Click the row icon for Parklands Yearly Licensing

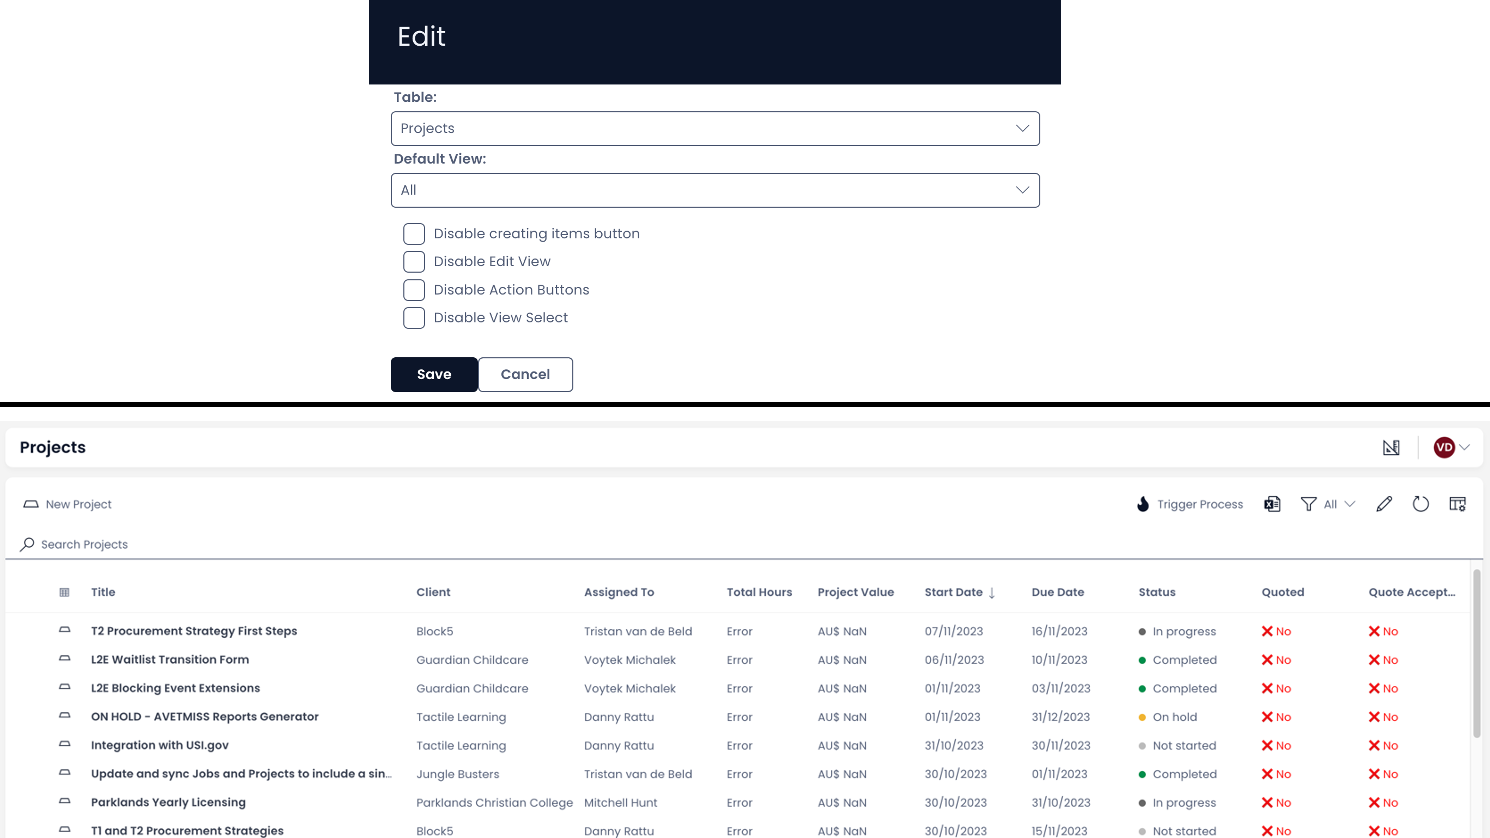[65, 802]
